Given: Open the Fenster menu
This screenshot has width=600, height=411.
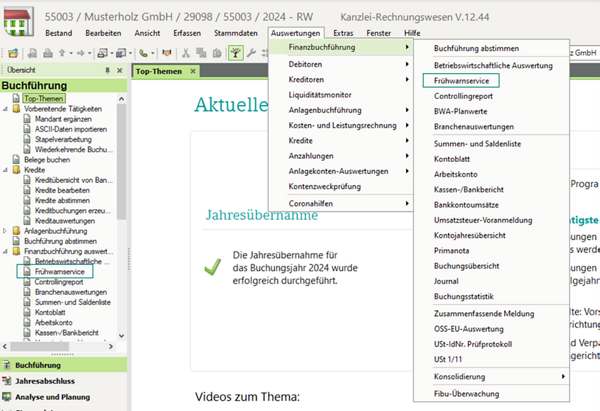Looking at the screenshot, I should pos(378,33).
